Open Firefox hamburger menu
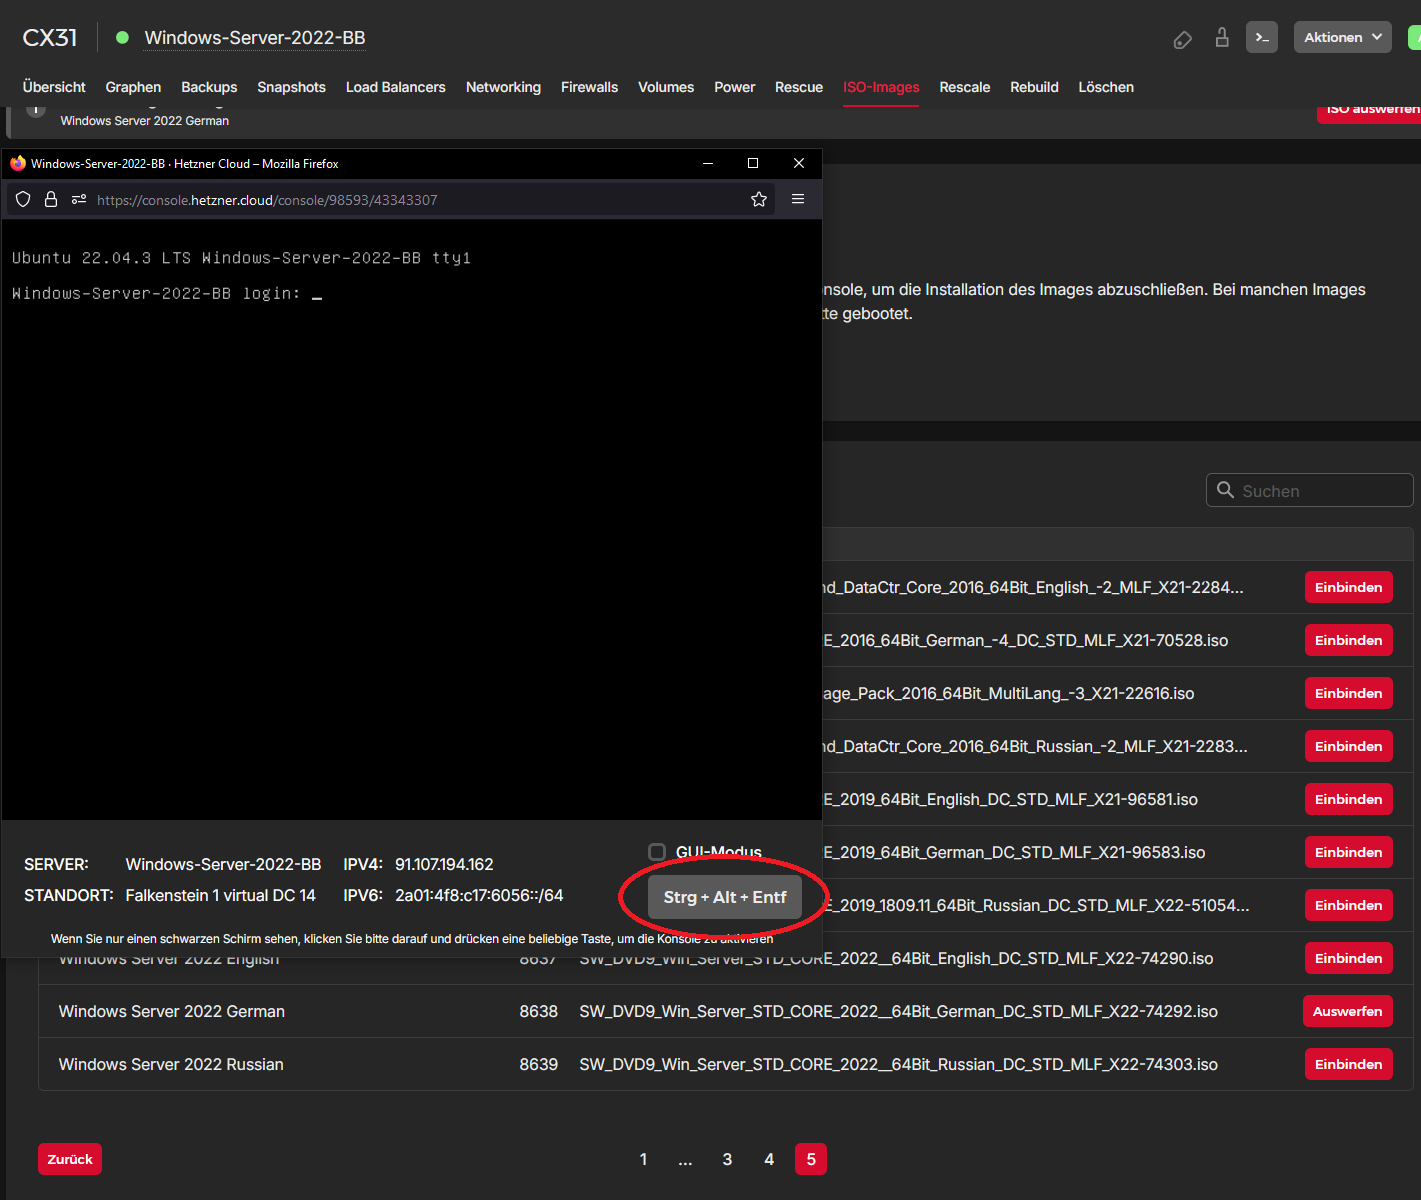 click(x=798, y=199)
